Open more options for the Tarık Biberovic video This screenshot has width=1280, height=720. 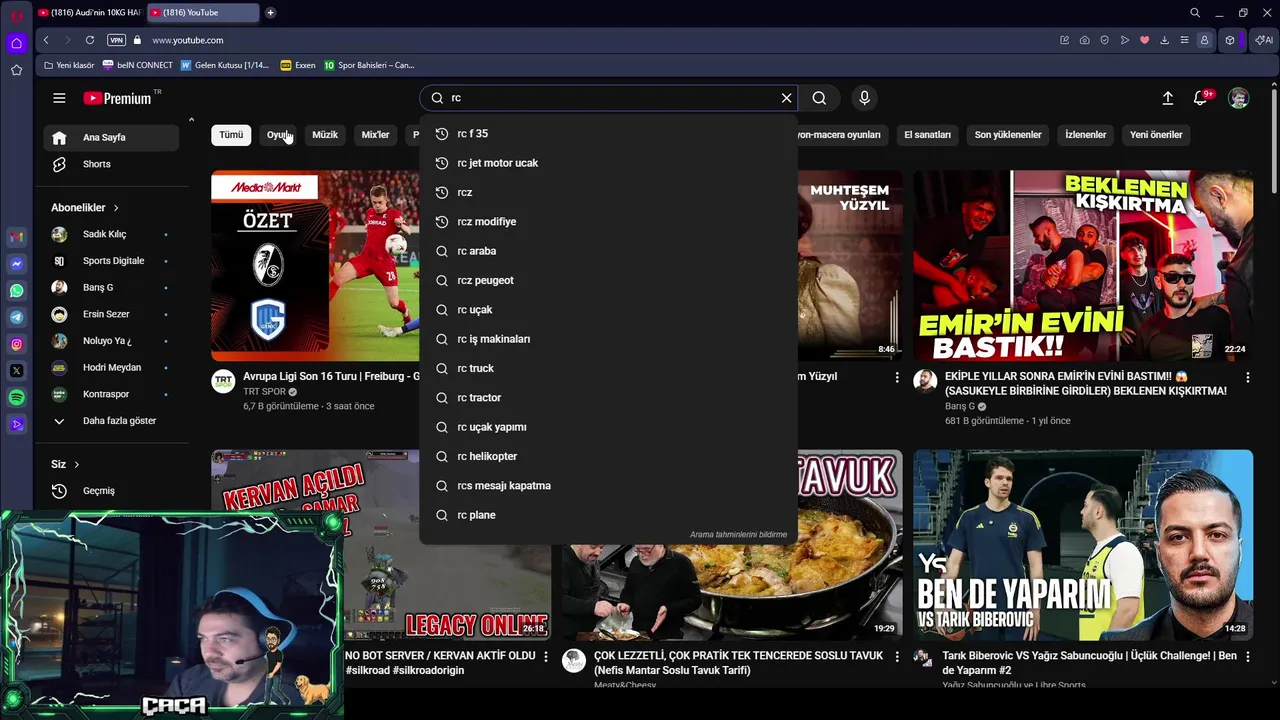(1247, 657)
